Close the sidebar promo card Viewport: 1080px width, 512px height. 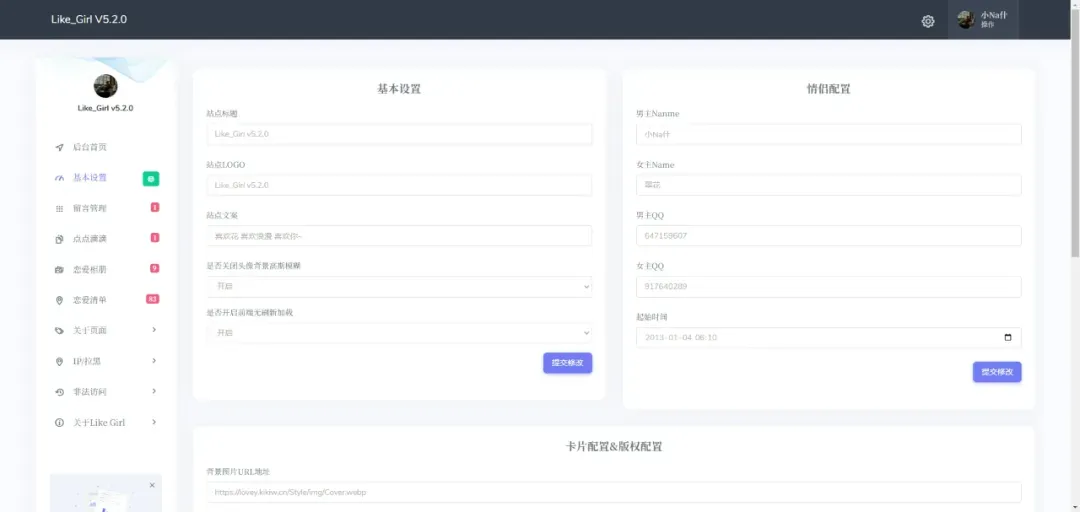pyautogui.click(x=152, y=485)
